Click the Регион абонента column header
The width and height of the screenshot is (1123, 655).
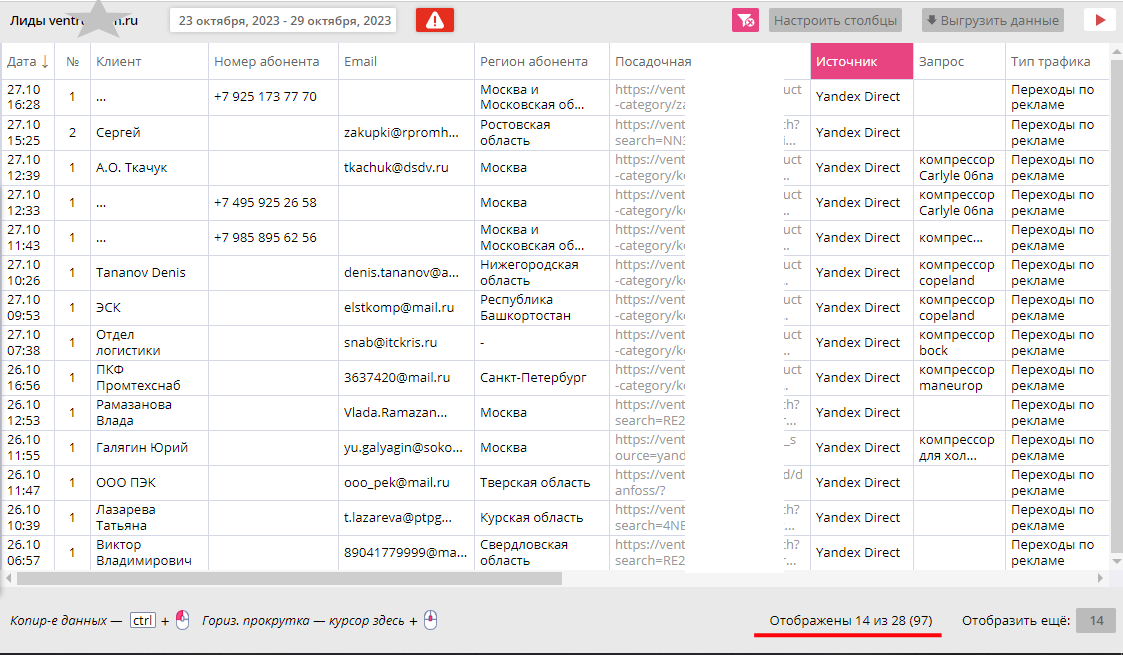coord(541,62)
